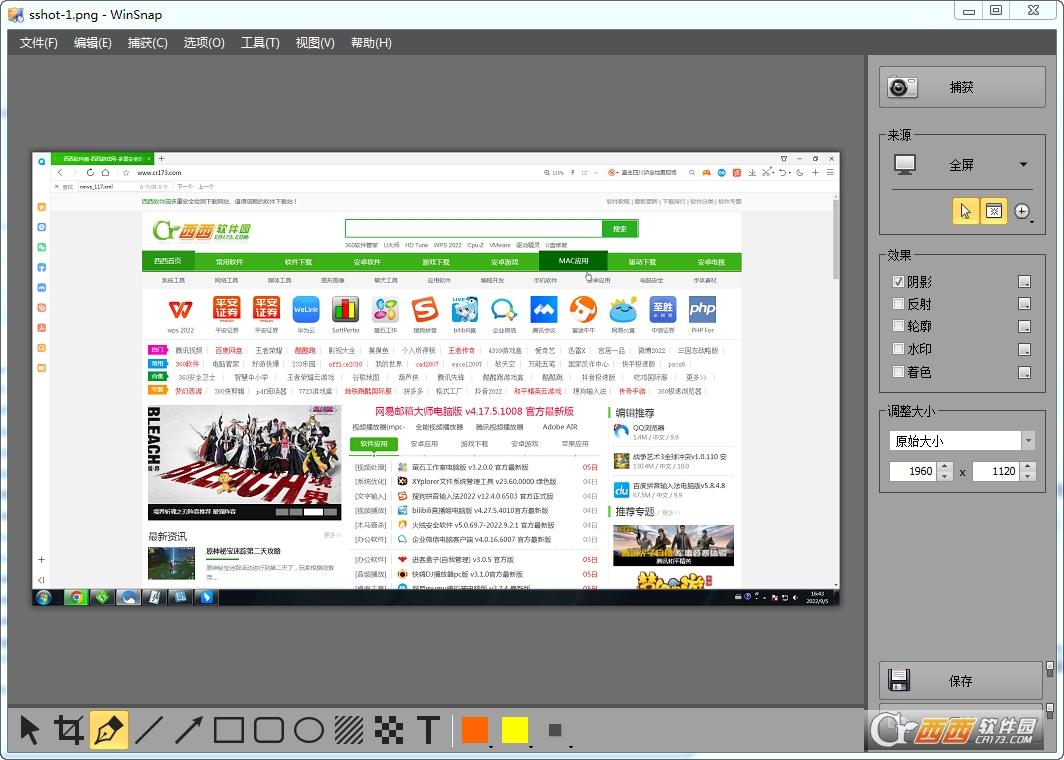Enable the 轮廓 outline effect checkbox
The height and width of the screenshot is (760, 1064).
(x=898, y=326)
